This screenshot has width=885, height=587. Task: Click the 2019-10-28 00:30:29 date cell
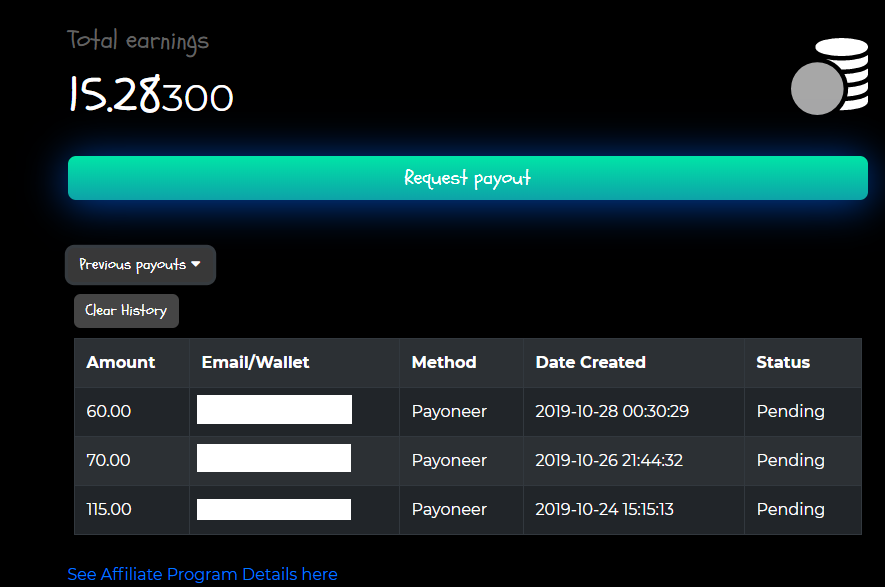[x=612, y=411]
